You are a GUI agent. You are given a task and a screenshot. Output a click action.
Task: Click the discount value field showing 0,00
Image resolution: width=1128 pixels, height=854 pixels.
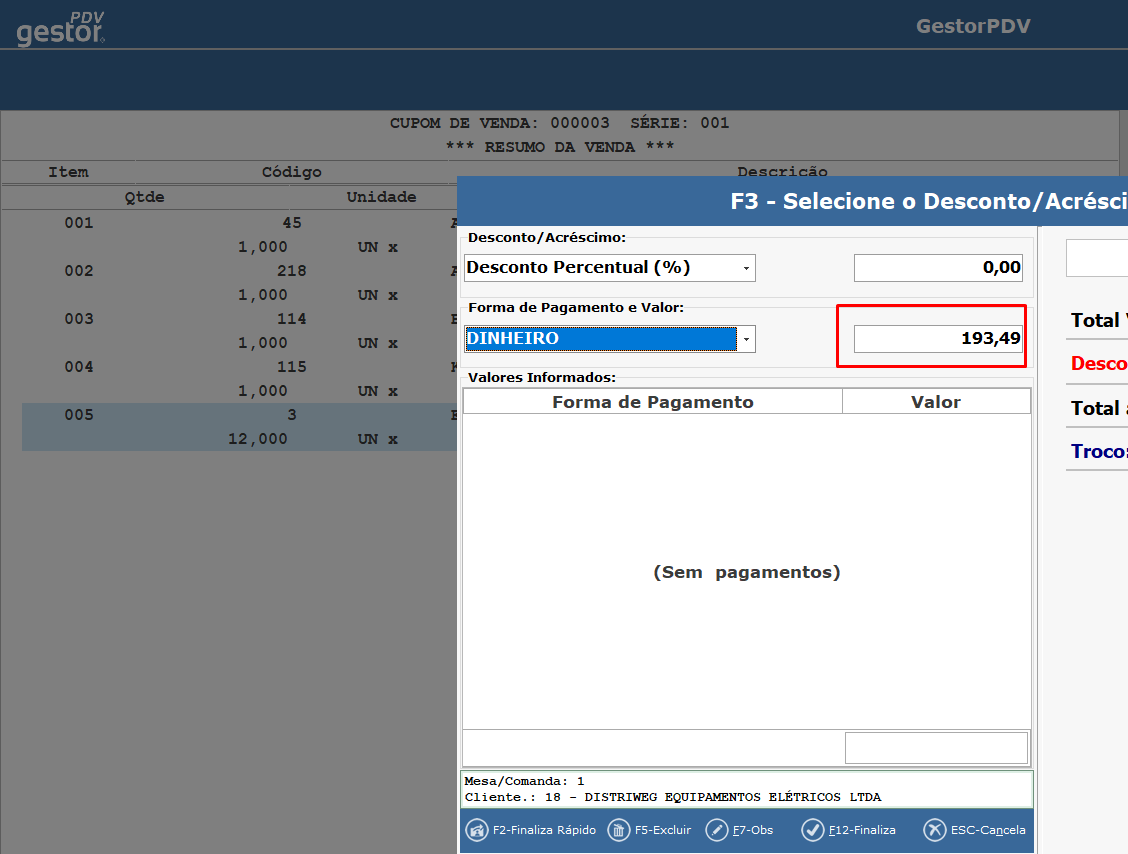point(938,268)
